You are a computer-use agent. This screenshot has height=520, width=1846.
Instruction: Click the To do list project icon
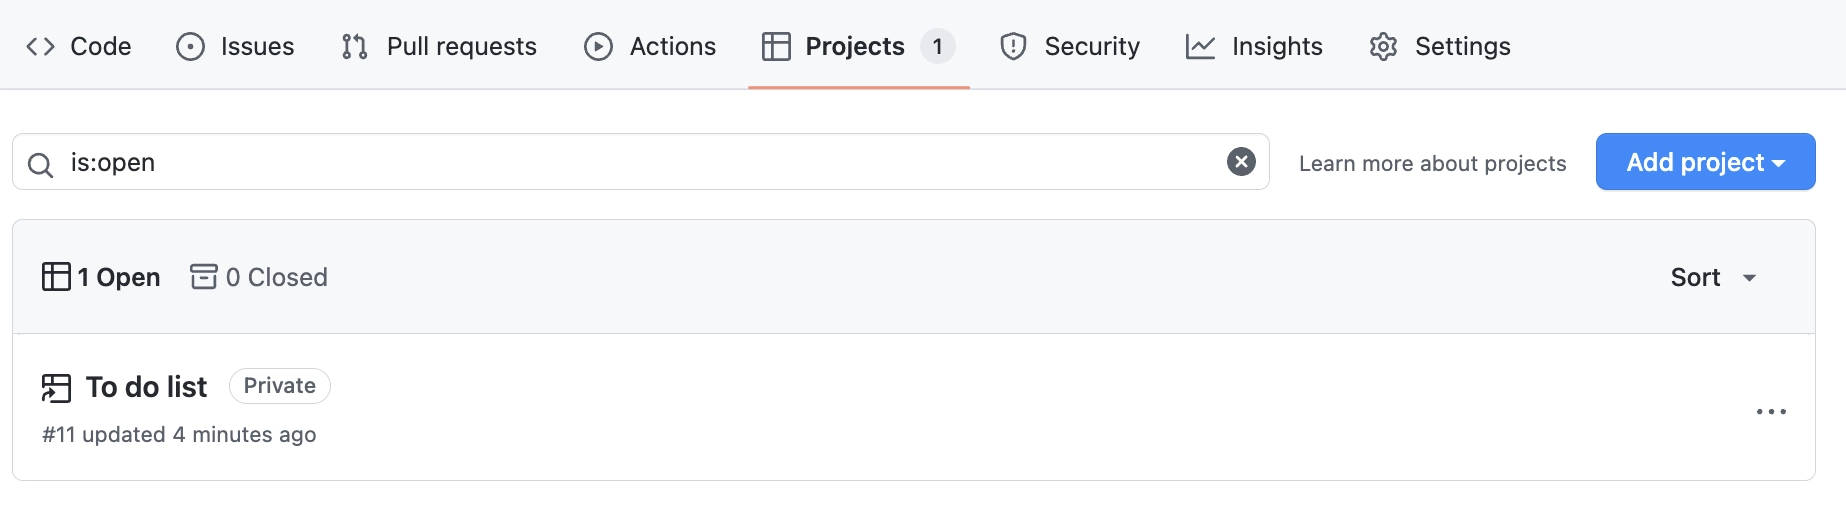pyautogui.click(x=56, y=388)
